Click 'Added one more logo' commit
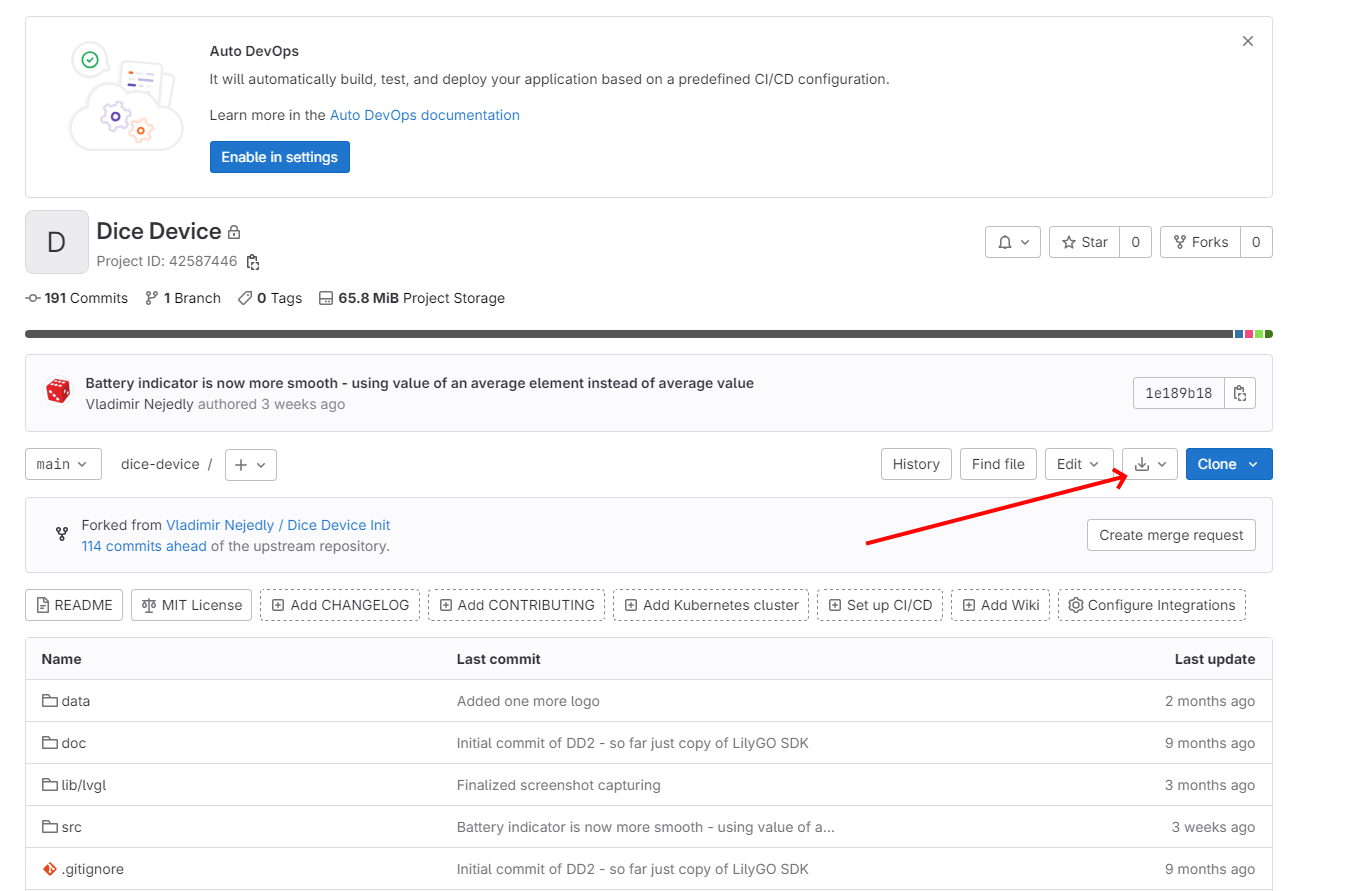The height and width of the screenshot is (891, 1345). [528, 701]
